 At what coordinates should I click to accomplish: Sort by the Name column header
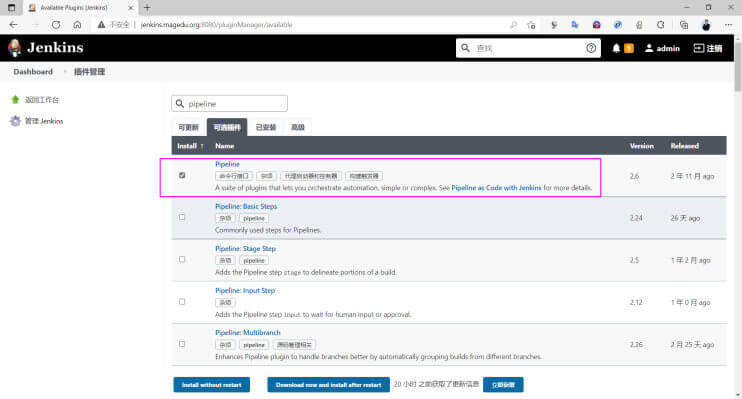(225, 146)
